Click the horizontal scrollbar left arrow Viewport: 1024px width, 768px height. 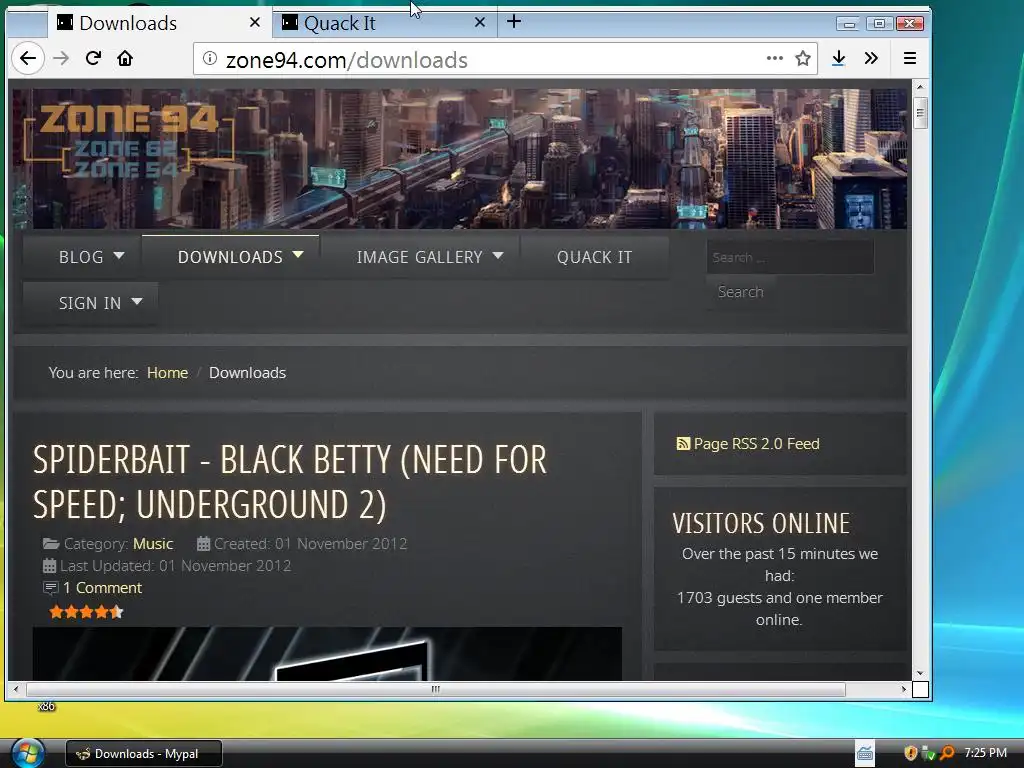(16, 689)
